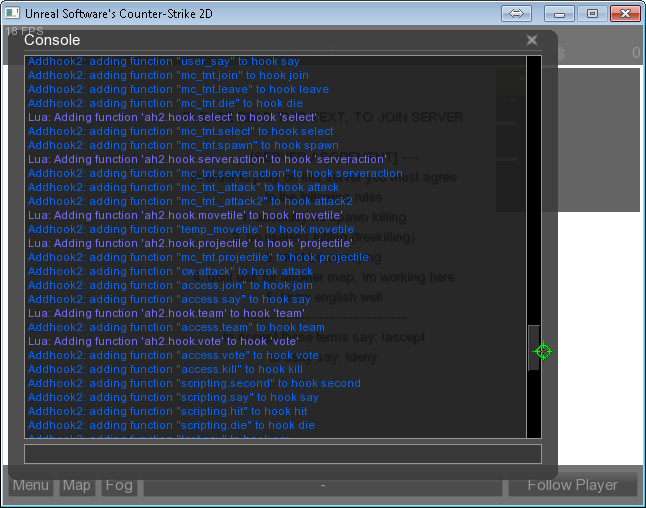Select the line '"access.vote" to hook vote'
The width and height of the screenshot is (646, 508).
coord(173,356)
